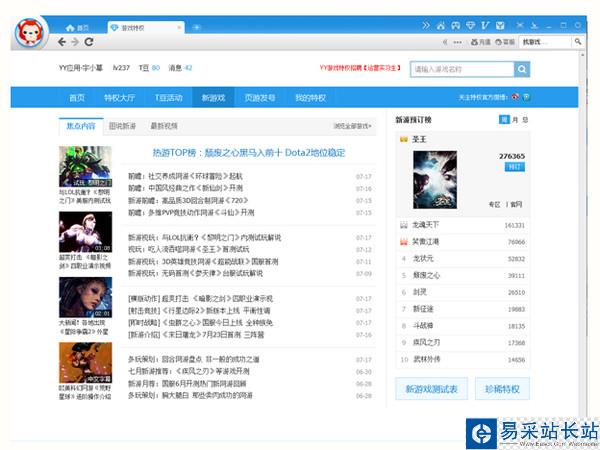This screenshot has width=600, height=450.
Task: Open the 《斗仙》 open beta news
Action: tap(191, 212)
